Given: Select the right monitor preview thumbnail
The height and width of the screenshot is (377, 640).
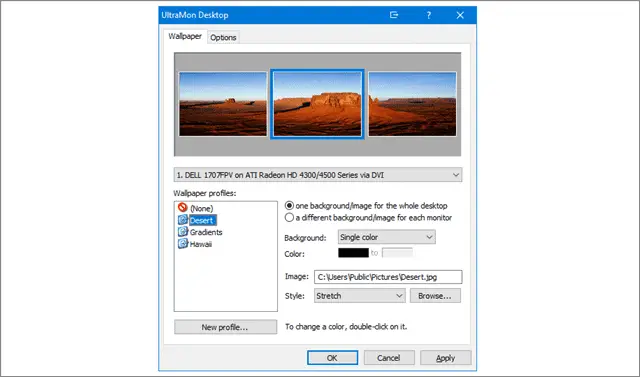Looking at the screenshot, I should (x=413, y=104).
